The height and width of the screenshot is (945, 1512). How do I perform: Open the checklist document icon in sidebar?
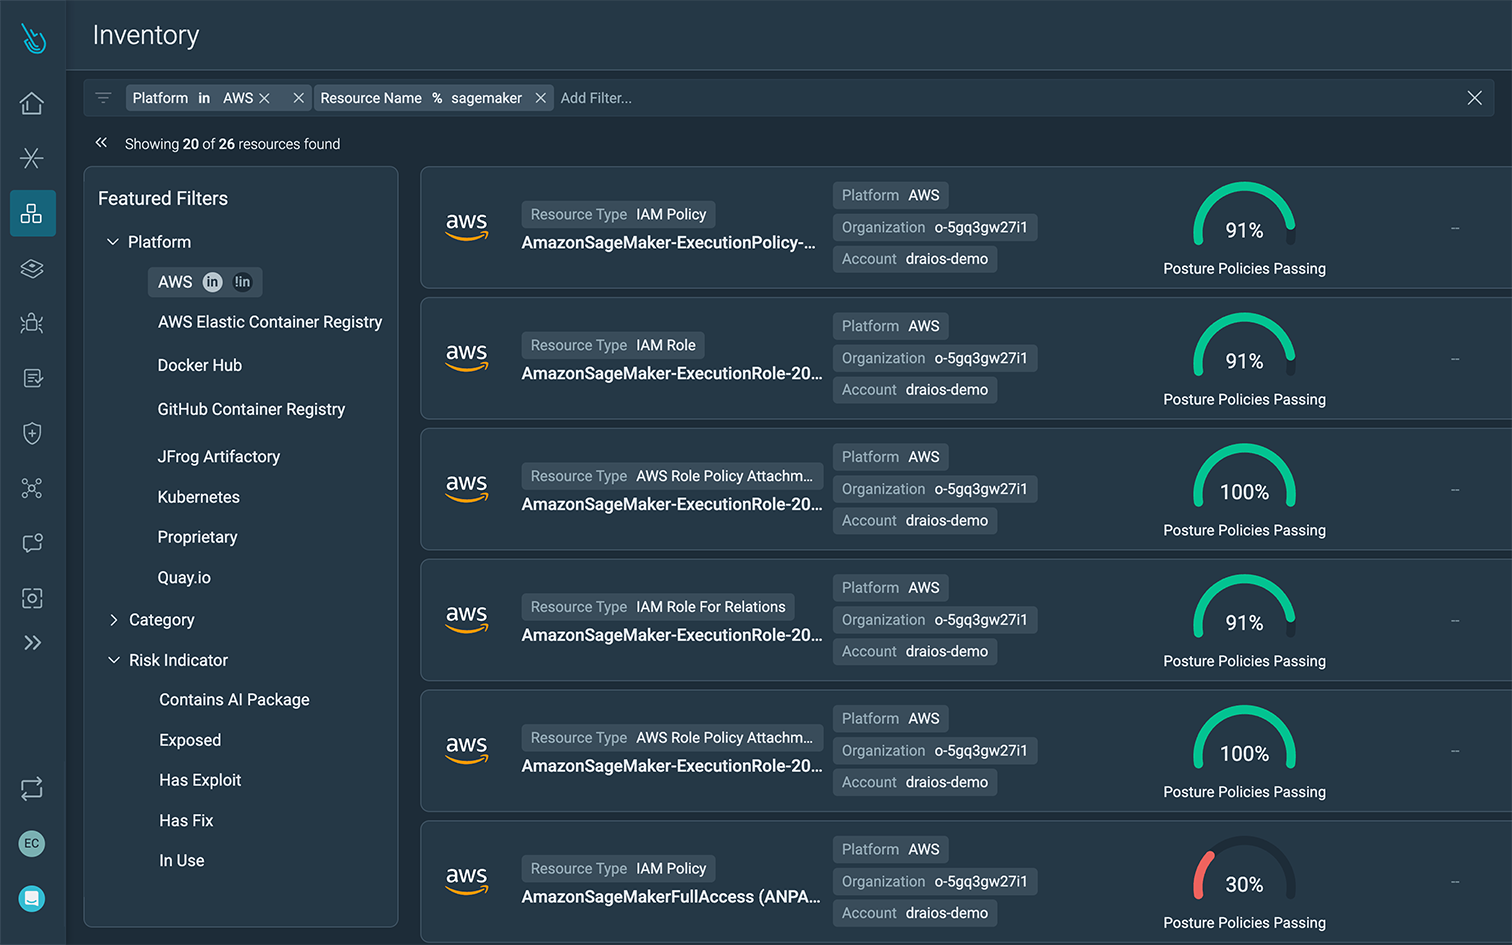32,378
